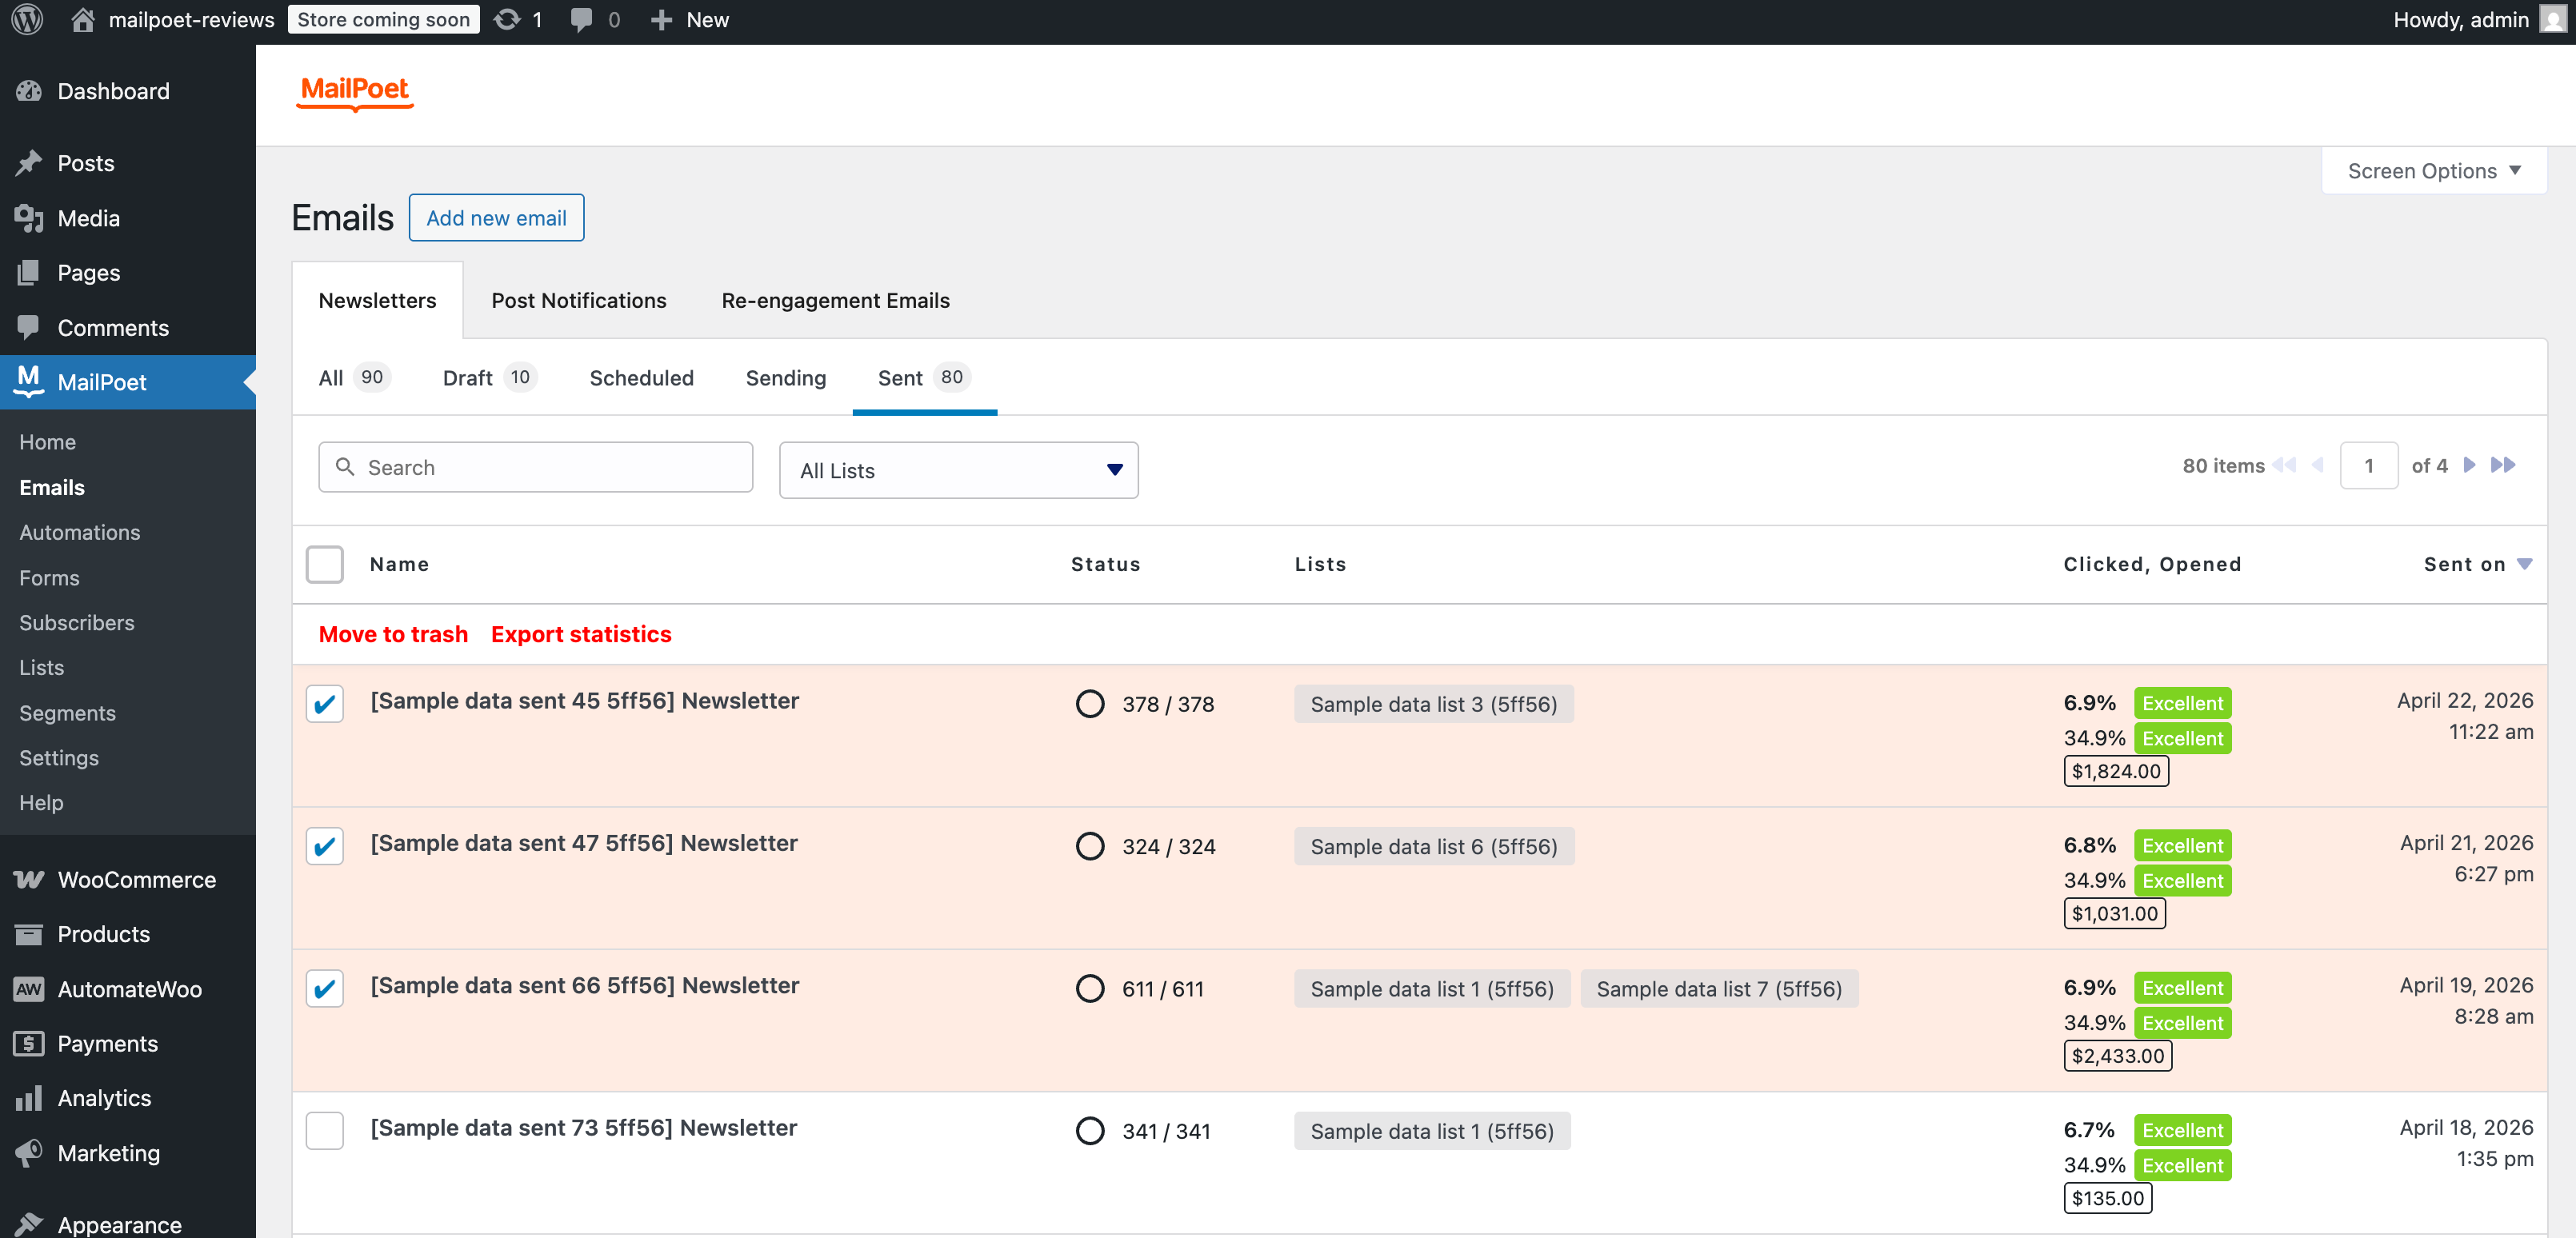Open Segments in MailPoet submenu
The image size is (2576, 1238).
point(67,713)
